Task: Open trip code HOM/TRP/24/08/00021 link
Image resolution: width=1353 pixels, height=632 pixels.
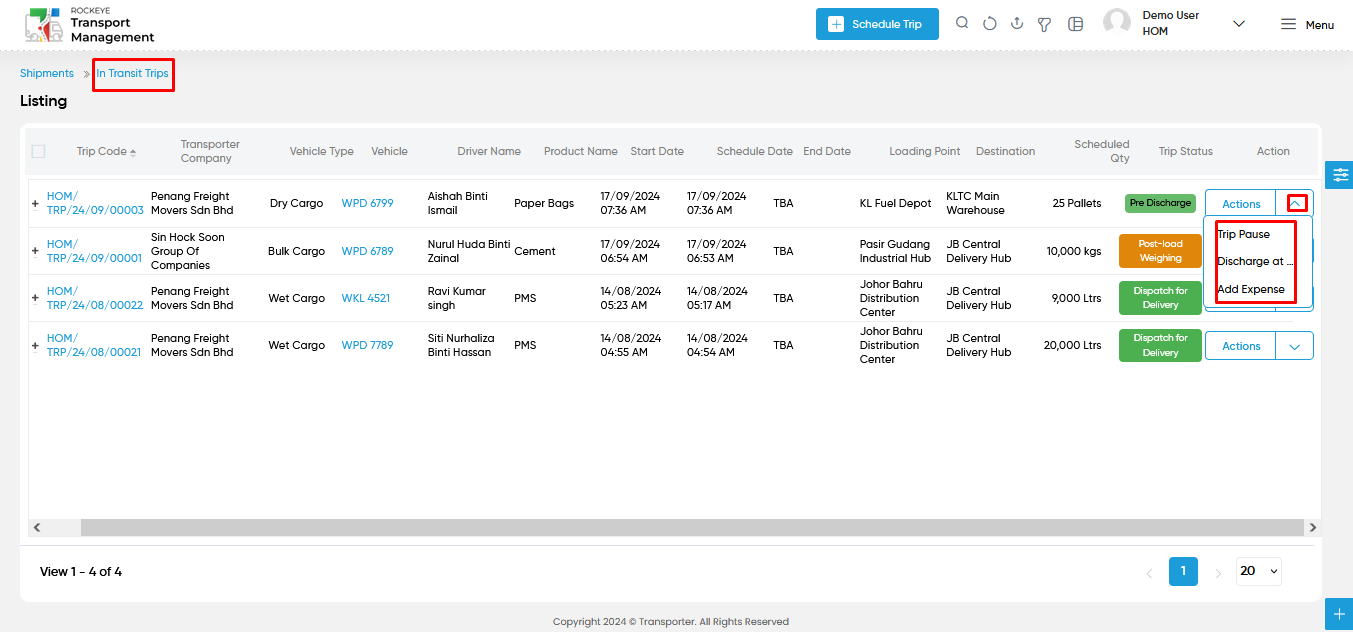Action: click(94, 345)
